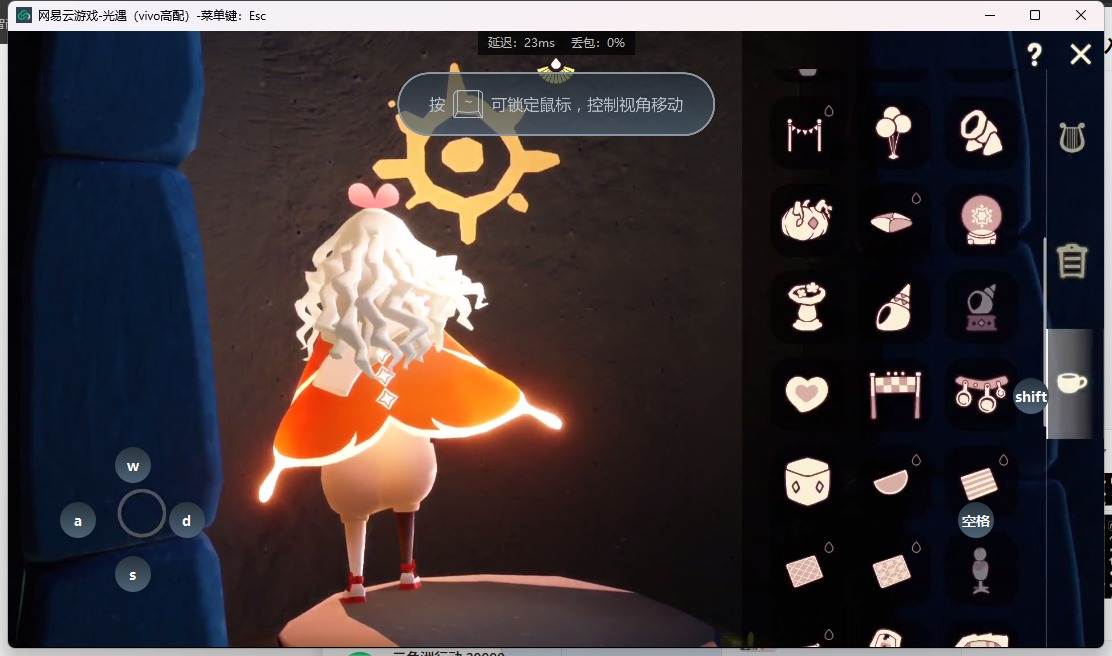This screenshot has width=1112, height=656.
Task: Click the S move-backward key
Action: click(x=133, y=574)
